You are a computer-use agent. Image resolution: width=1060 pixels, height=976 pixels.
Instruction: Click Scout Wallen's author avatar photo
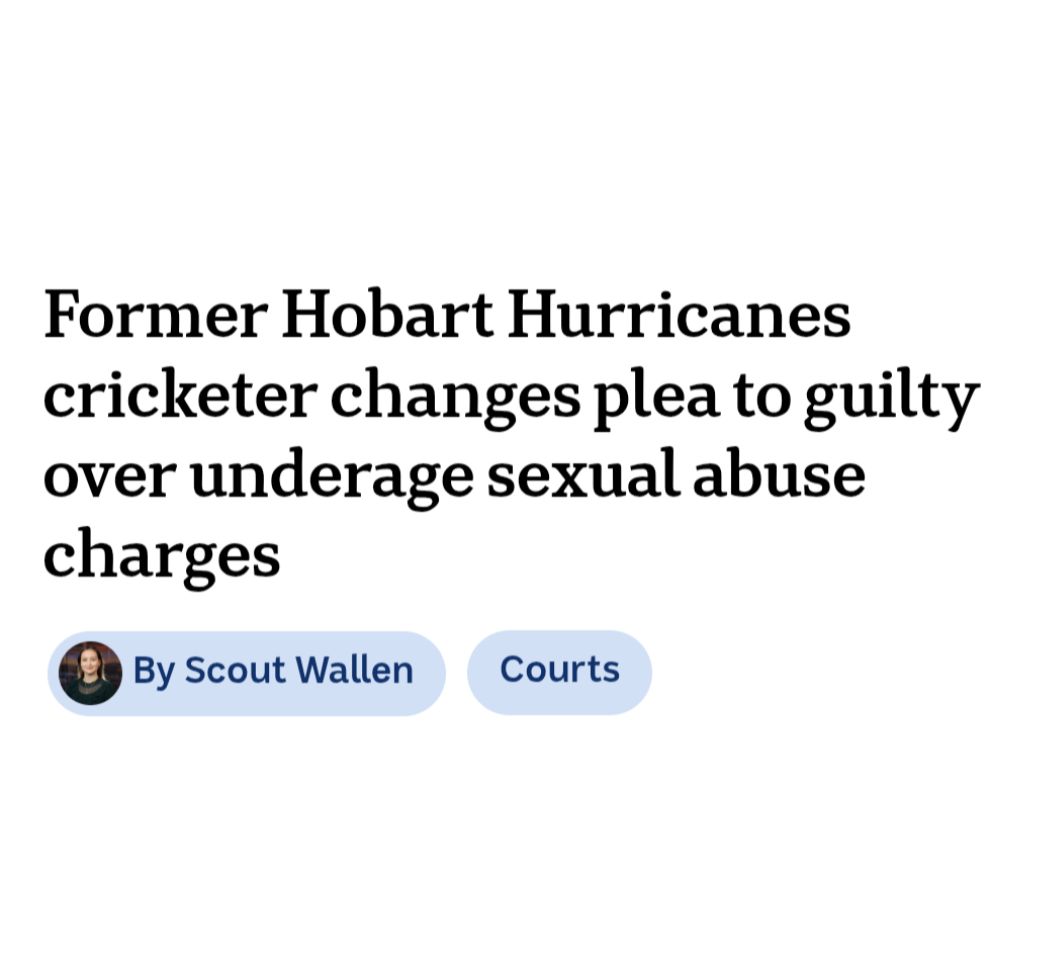tap(90, 673)
